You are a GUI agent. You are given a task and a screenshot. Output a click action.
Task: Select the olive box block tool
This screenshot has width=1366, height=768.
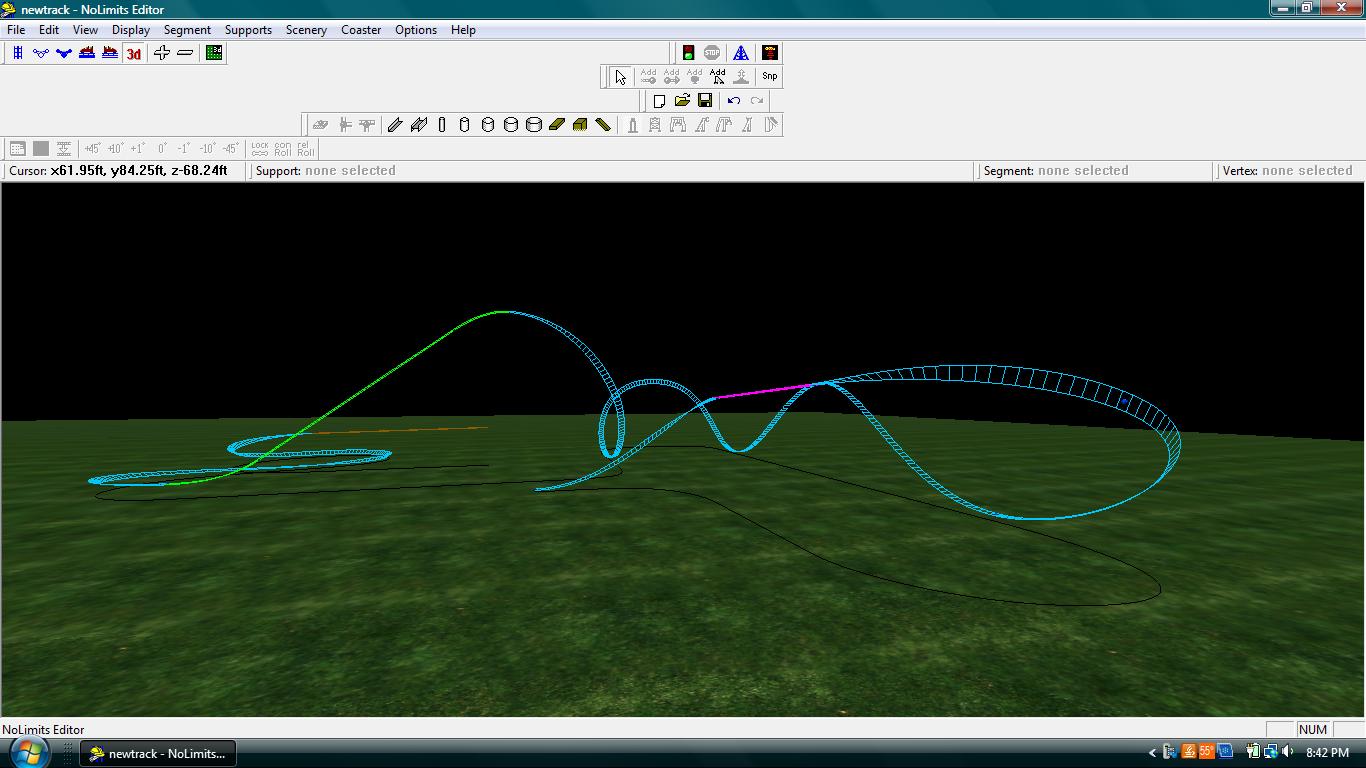pyautogui.click(x=580, y=125)
